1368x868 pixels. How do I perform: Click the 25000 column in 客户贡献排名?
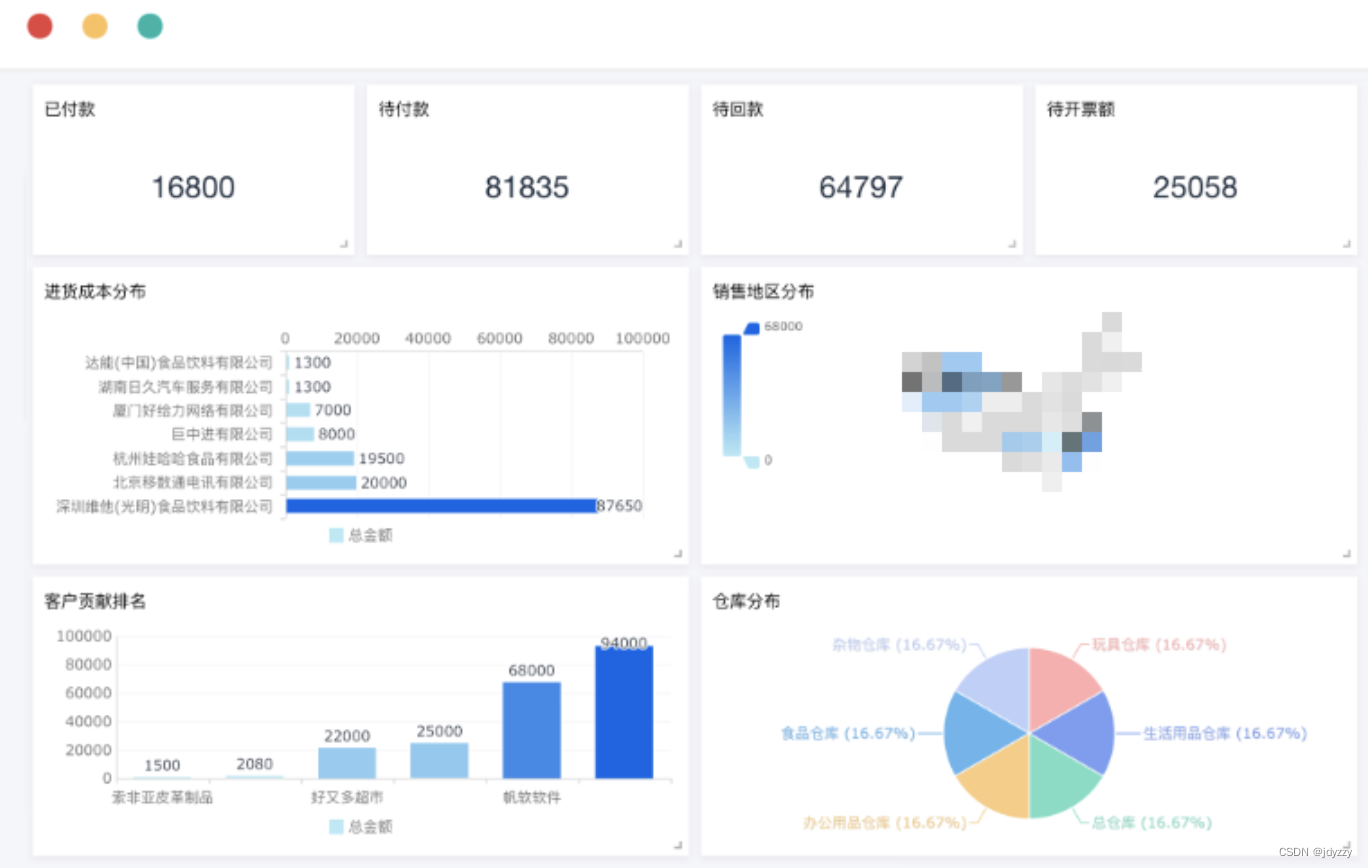click(439, 760)
